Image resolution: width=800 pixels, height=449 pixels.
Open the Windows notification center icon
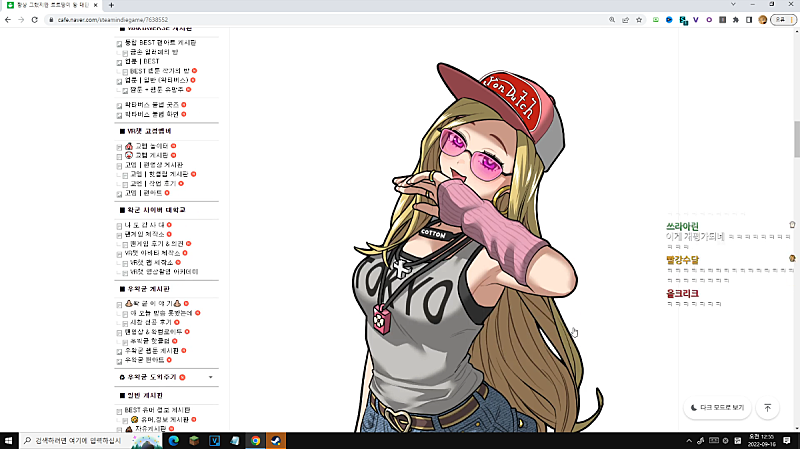[x=786, y=440]
